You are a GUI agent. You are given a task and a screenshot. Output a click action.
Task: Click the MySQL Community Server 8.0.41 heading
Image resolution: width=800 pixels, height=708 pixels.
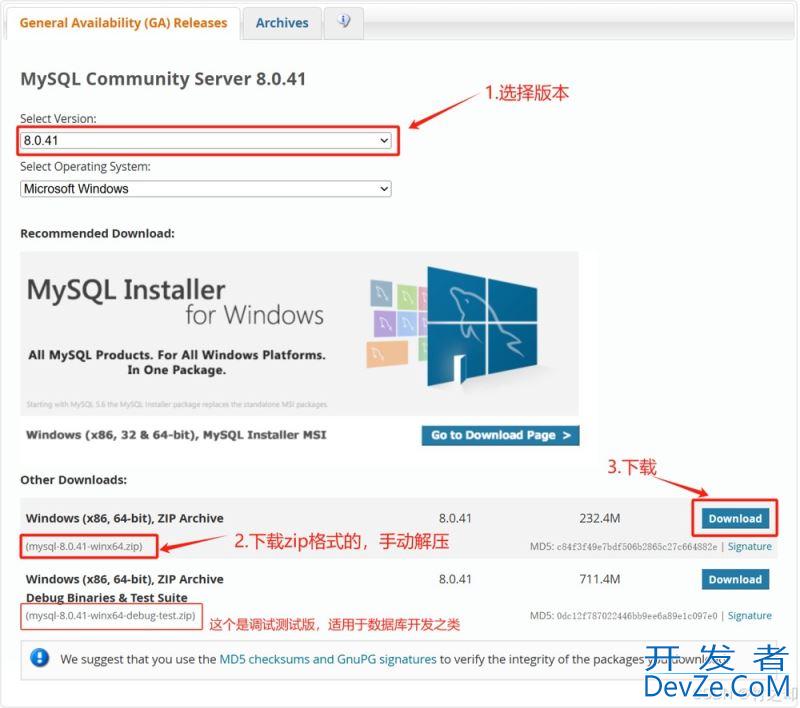coord(163,79)
